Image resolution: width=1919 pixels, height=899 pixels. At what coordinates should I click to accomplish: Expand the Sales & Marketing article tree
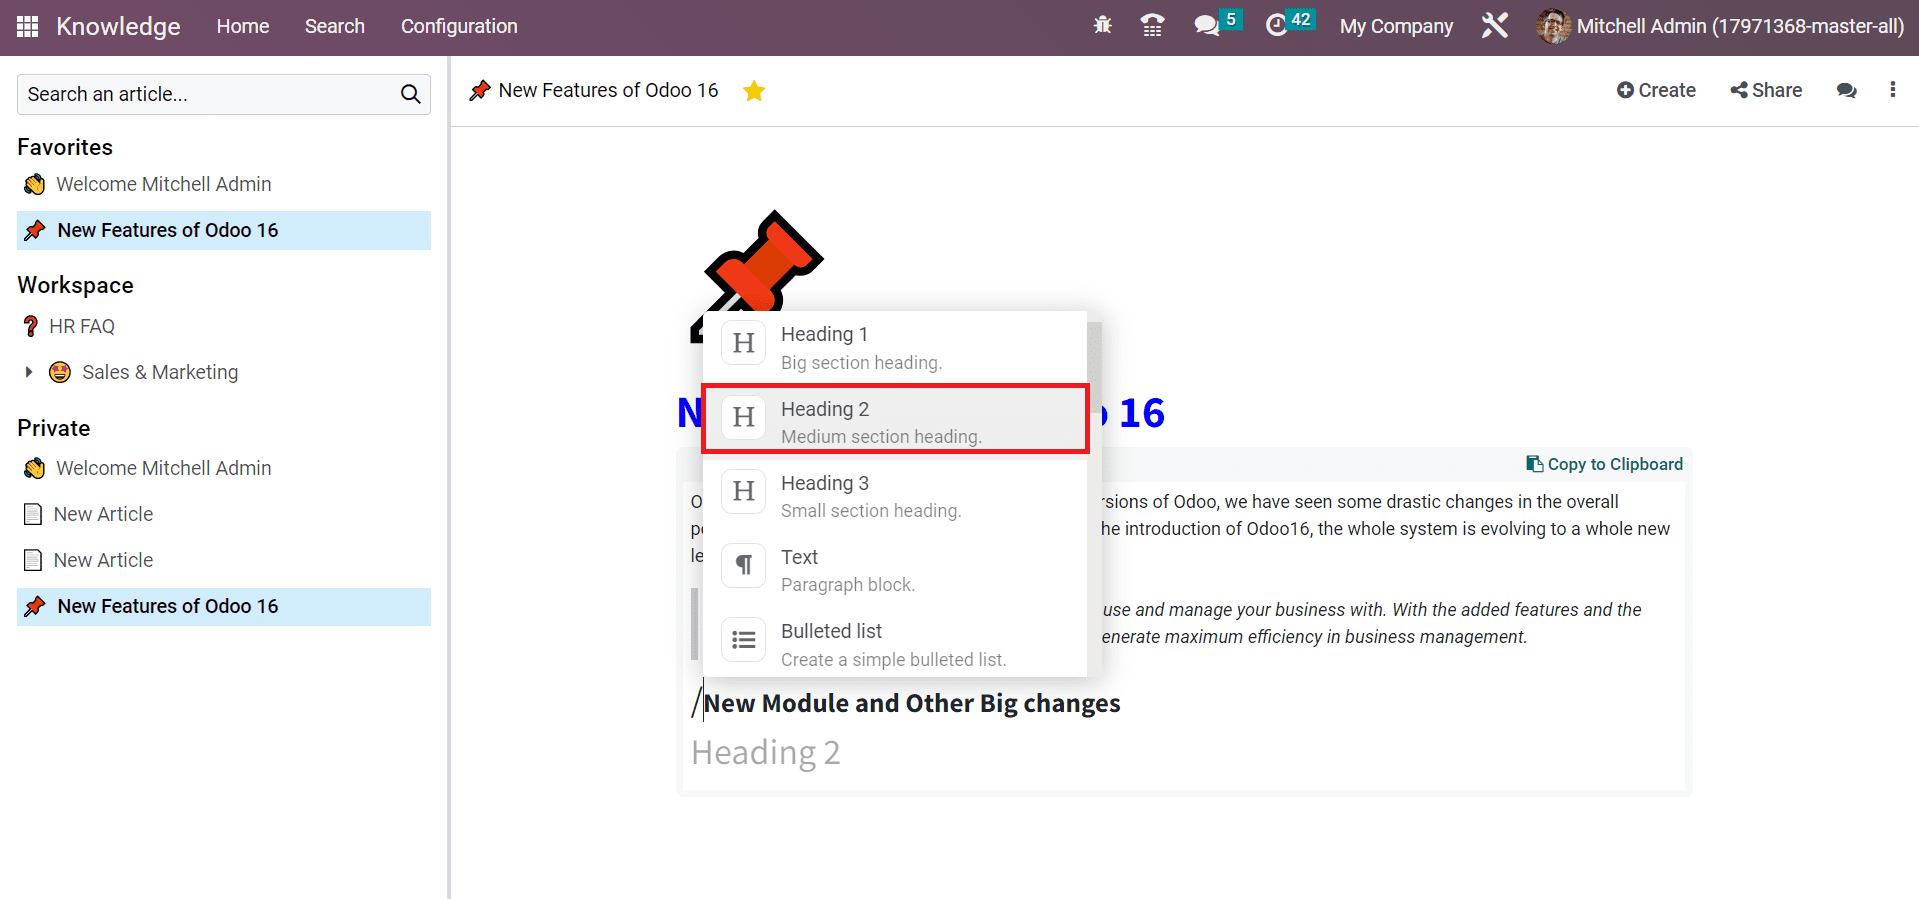pos(28,372)
